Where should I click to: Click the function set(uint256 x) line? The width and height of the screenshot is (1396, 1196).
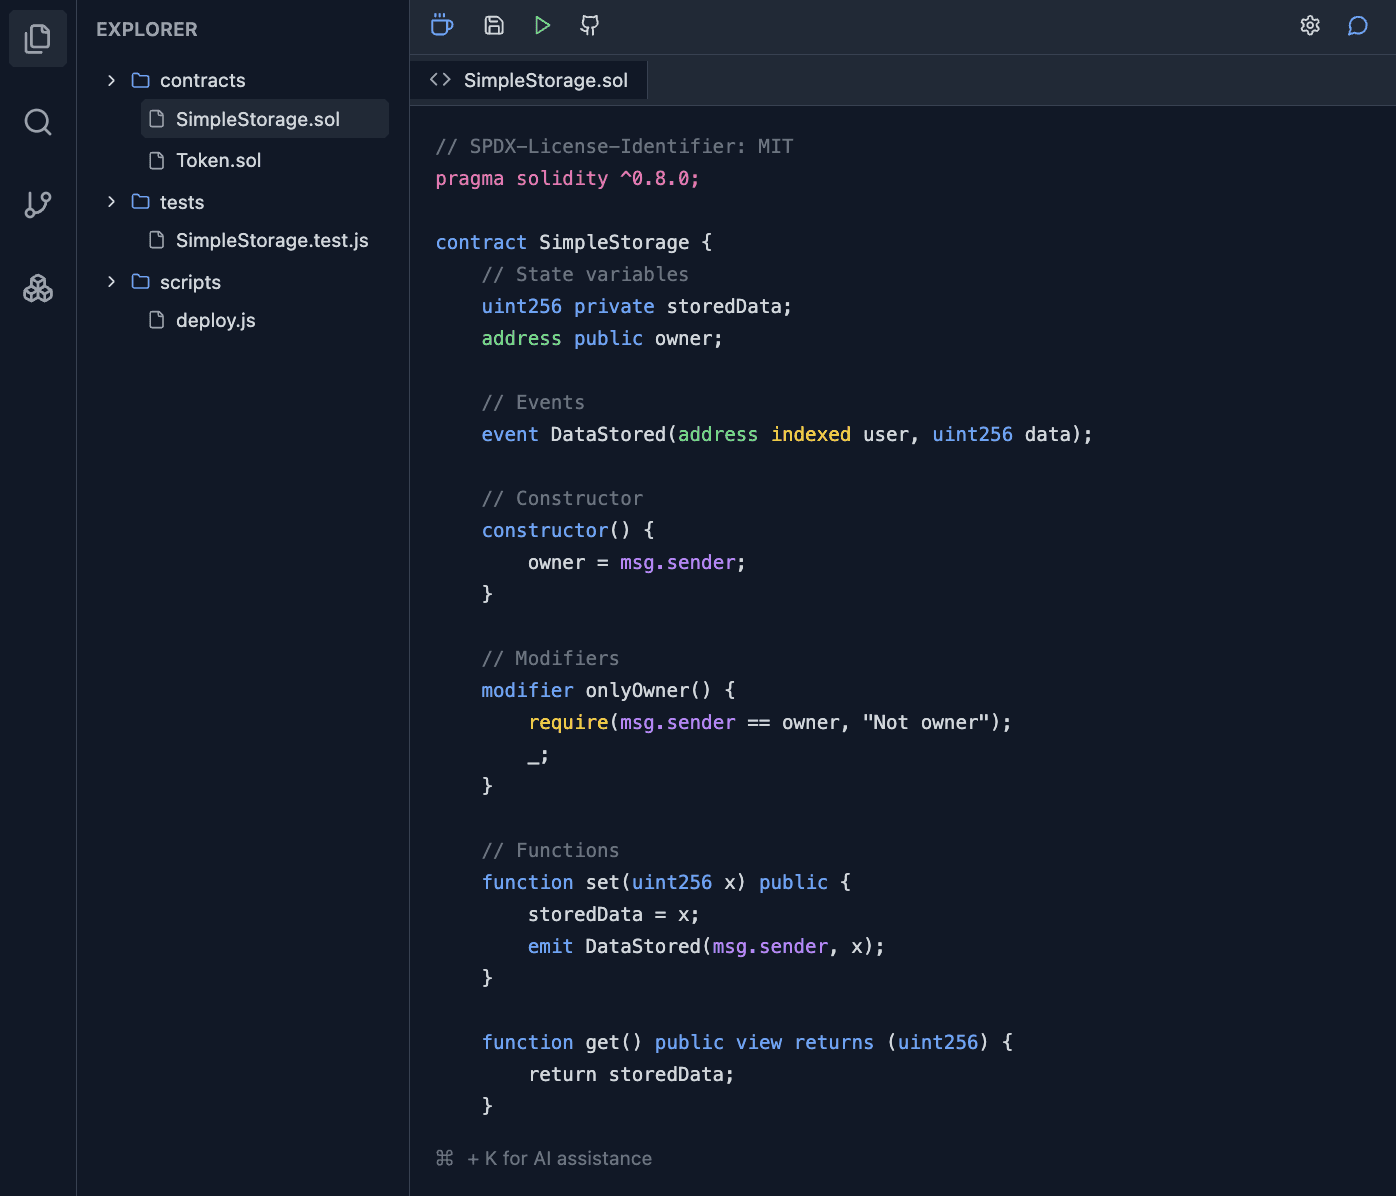[x=666, y=882]
